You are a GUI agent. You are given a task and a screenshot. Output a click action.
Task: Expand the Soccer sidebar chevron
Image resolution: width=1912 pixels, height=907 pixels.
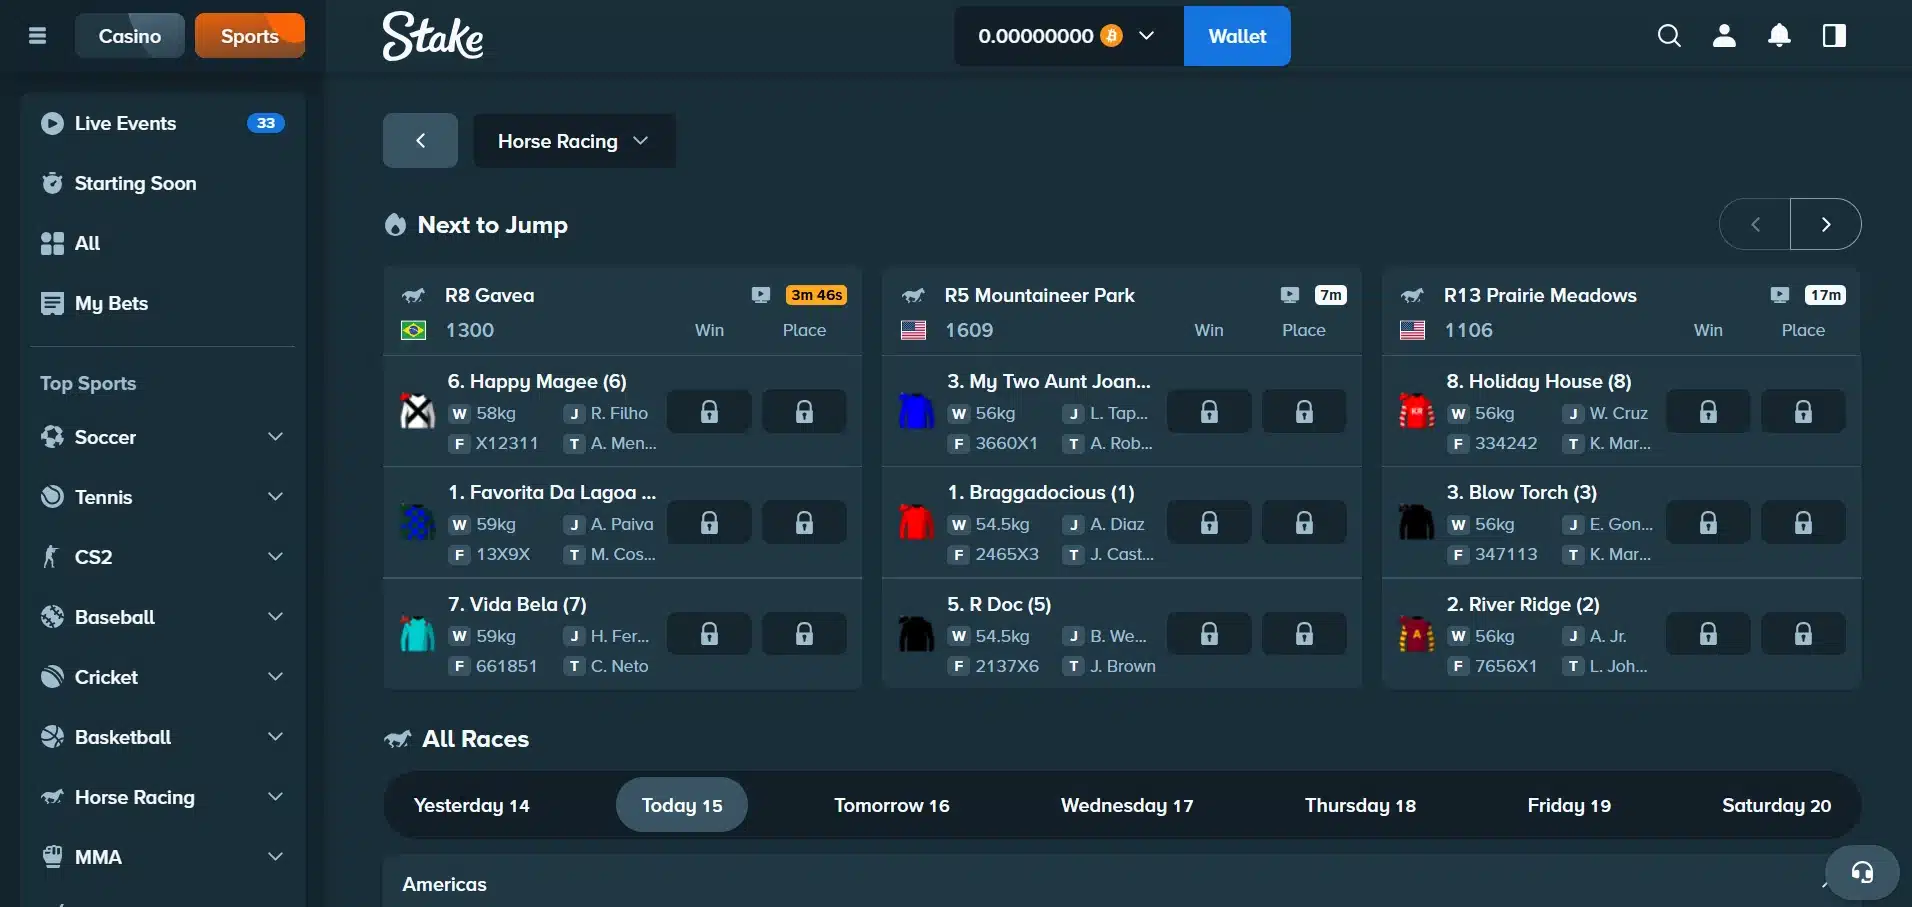click(275, 437)
